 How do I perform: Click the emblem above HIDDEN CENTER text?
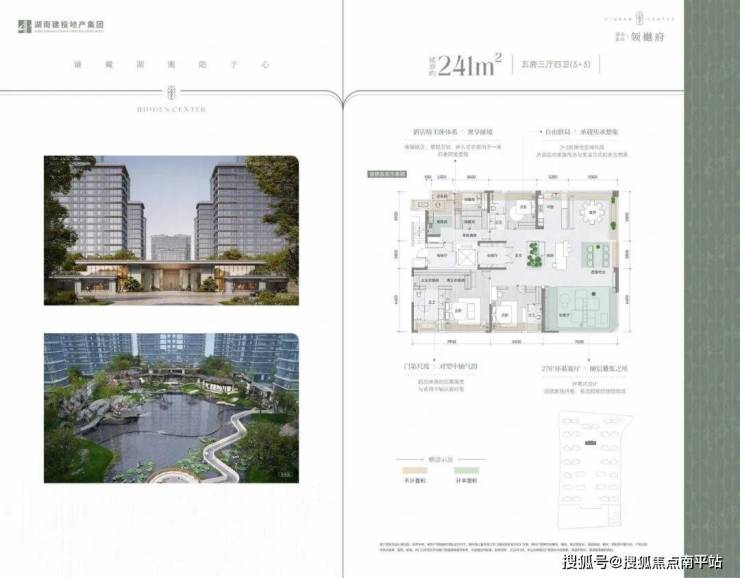pyautogui.click(x=171, y=92)
